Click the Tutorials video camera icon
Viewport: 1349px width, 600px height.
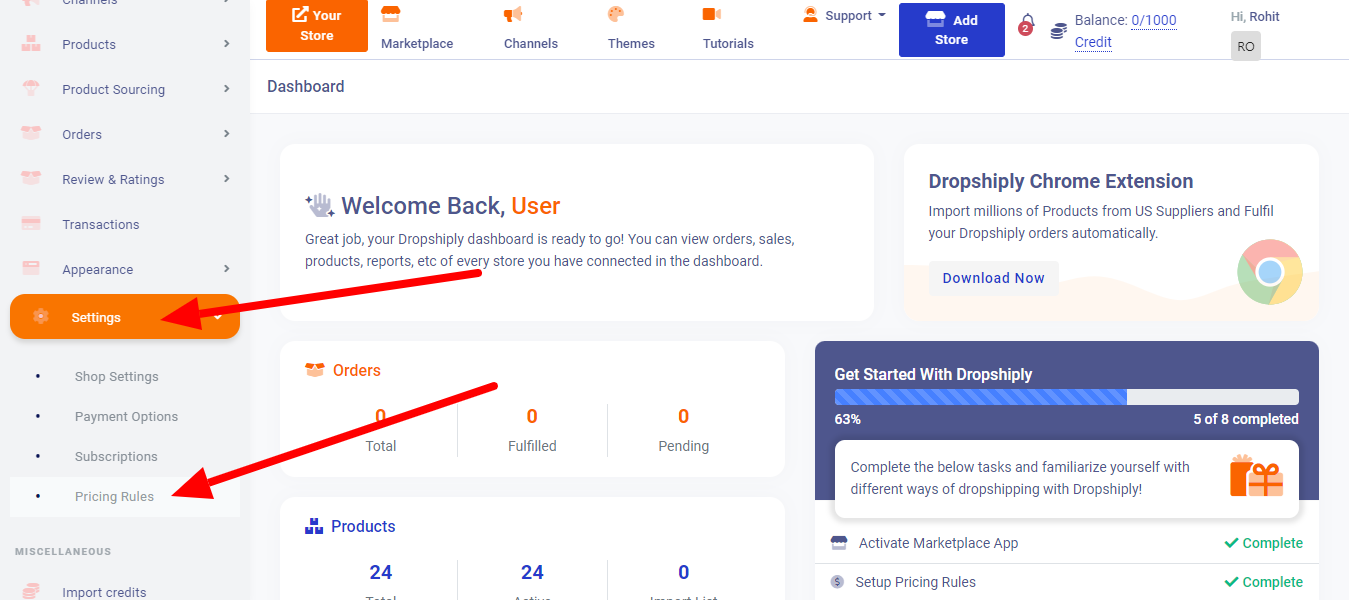(711, 15)
